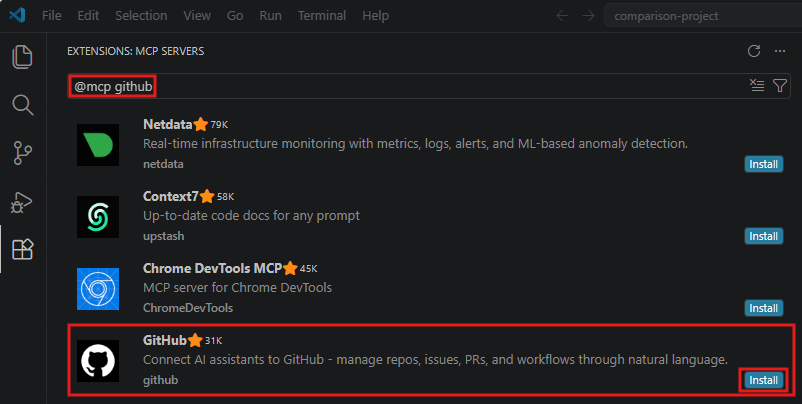
Task: Open the Chrome DevTools MCP title
Action: pos(212,268)
